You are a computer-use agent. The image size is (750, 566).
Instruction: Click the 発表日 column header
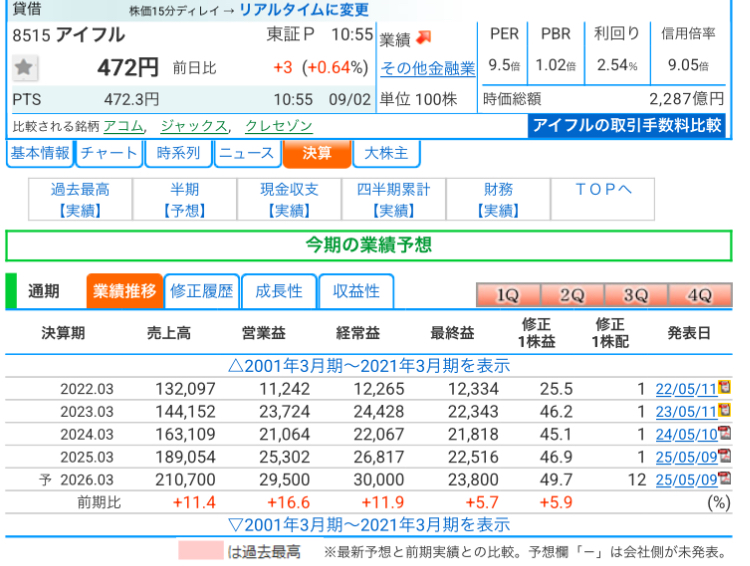click(x=689, y=333)
